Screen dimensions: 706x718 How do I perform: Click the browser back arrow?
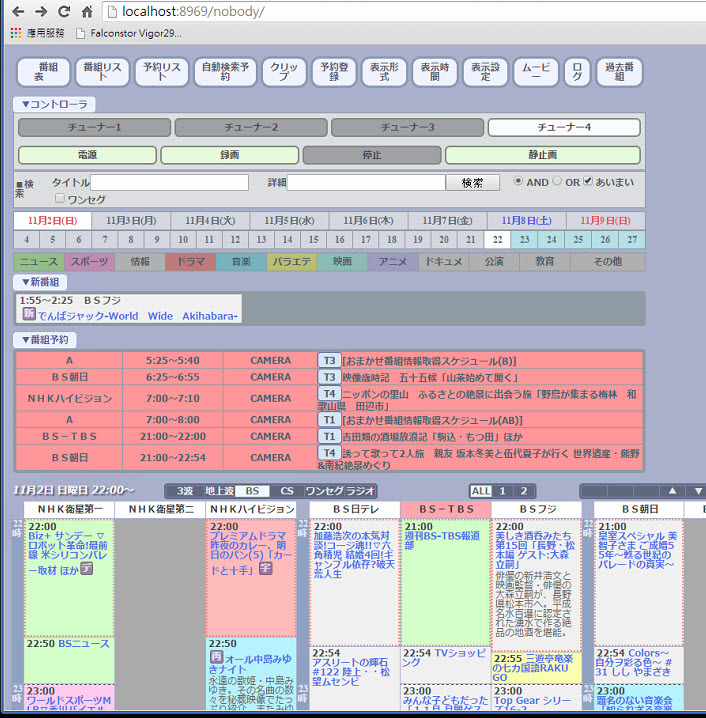click(18, 12)
